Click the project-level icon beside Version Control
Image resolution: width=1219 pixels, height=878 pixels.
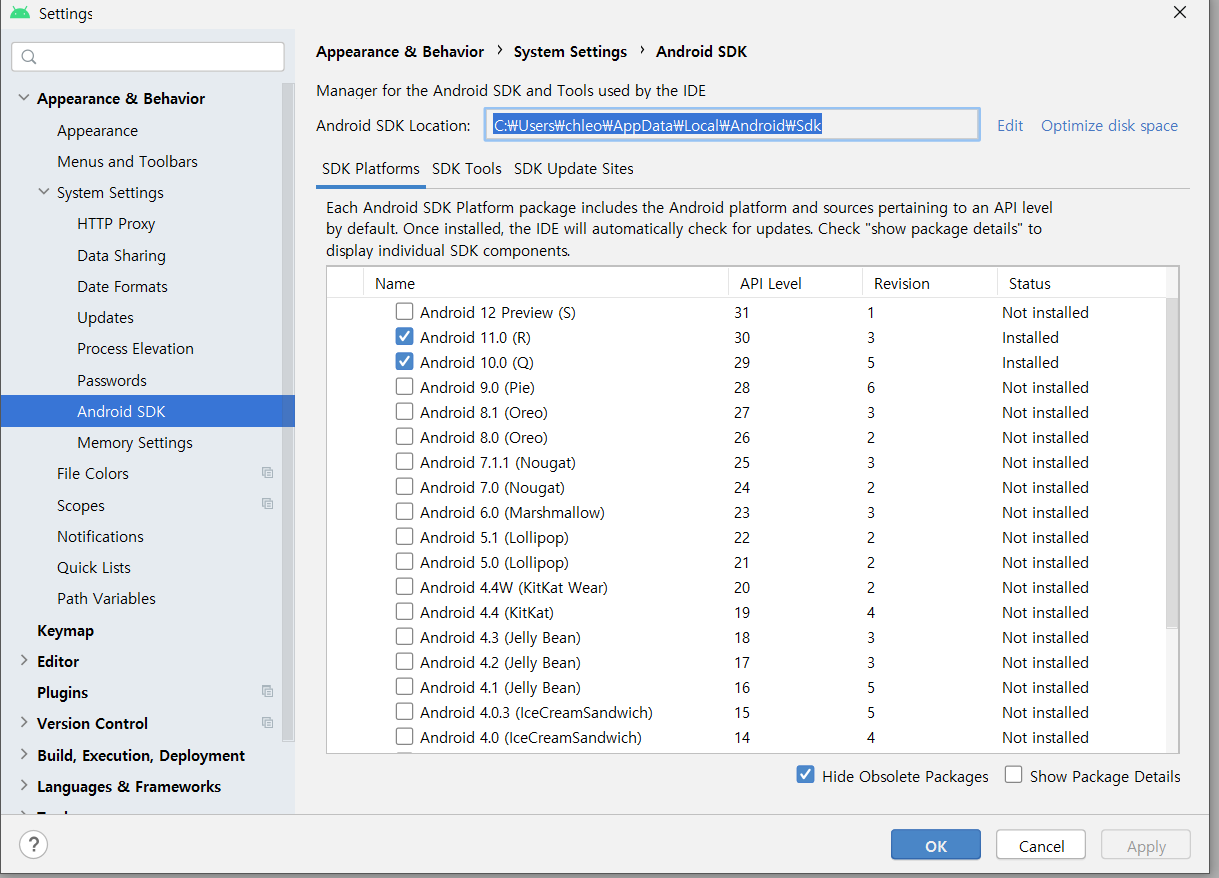click(x=267, y=722)
